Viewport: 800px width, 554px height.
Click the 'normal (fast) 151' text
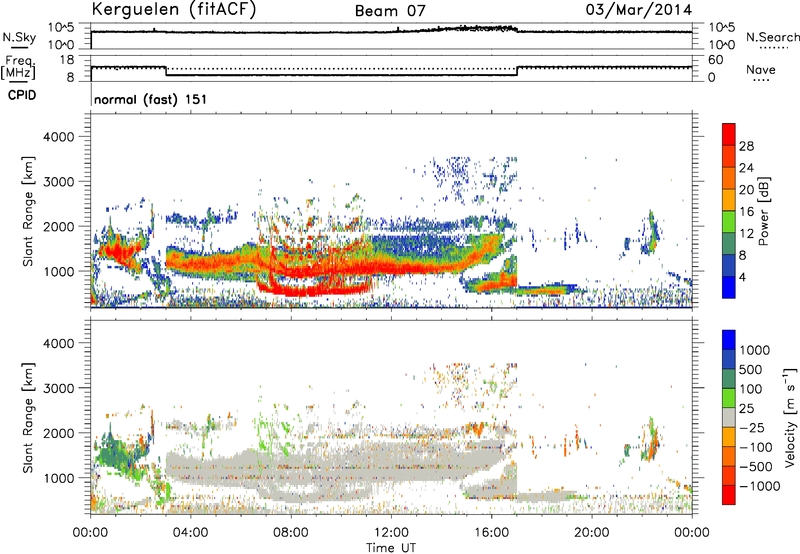(x=151, y=99)
